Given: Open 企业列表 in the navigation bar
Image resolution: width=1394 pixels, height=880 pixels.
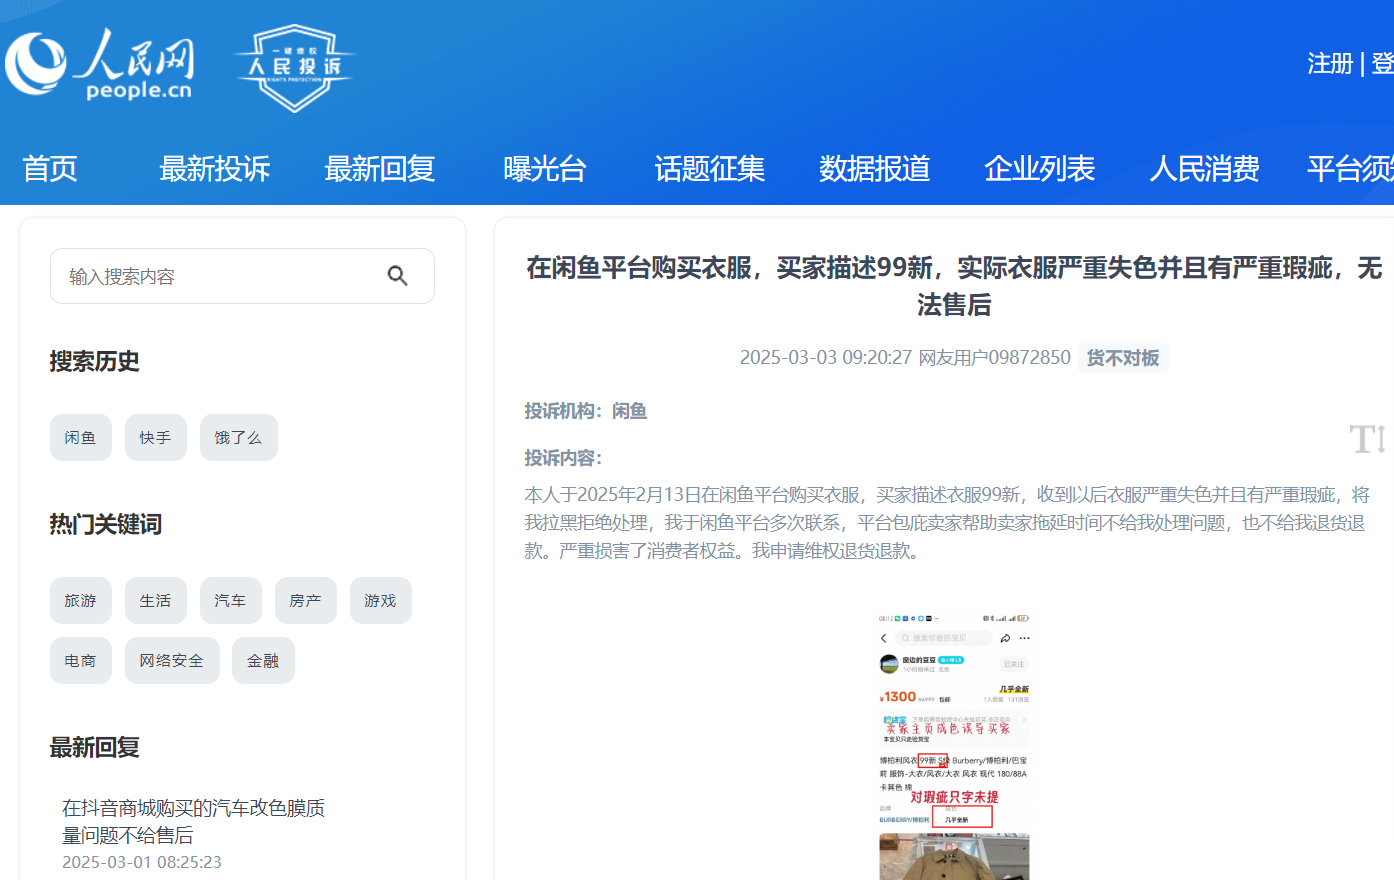Looking at the screenshot, I should click(x=1040, y=169).
